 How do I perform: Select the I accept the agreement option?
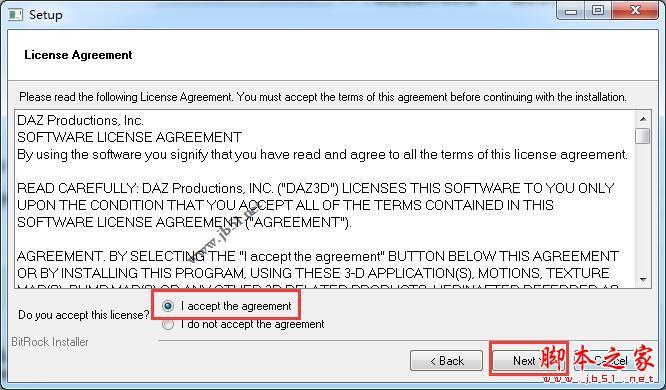pos(168,306)
